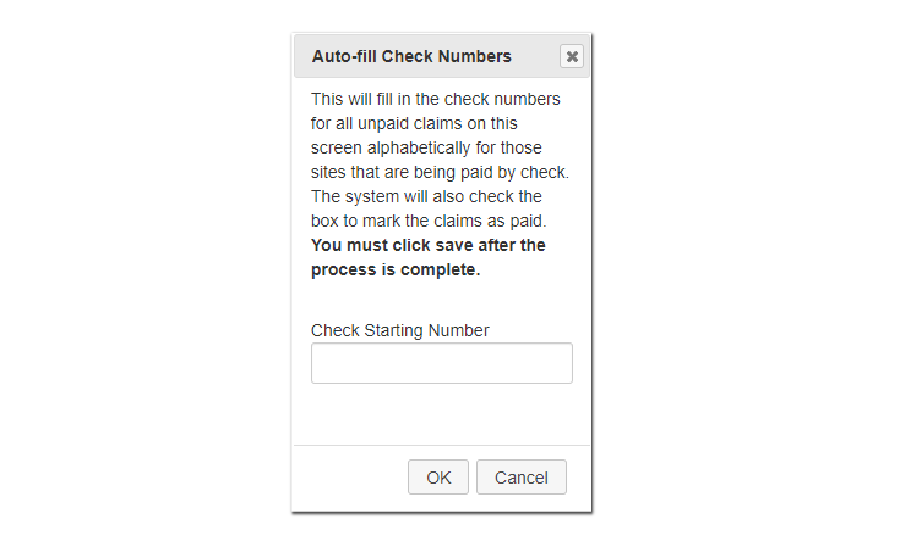This screenshot has height=550, width=900.
Task: Click the Check Starting Number label
Action: [x=400, y=330]
